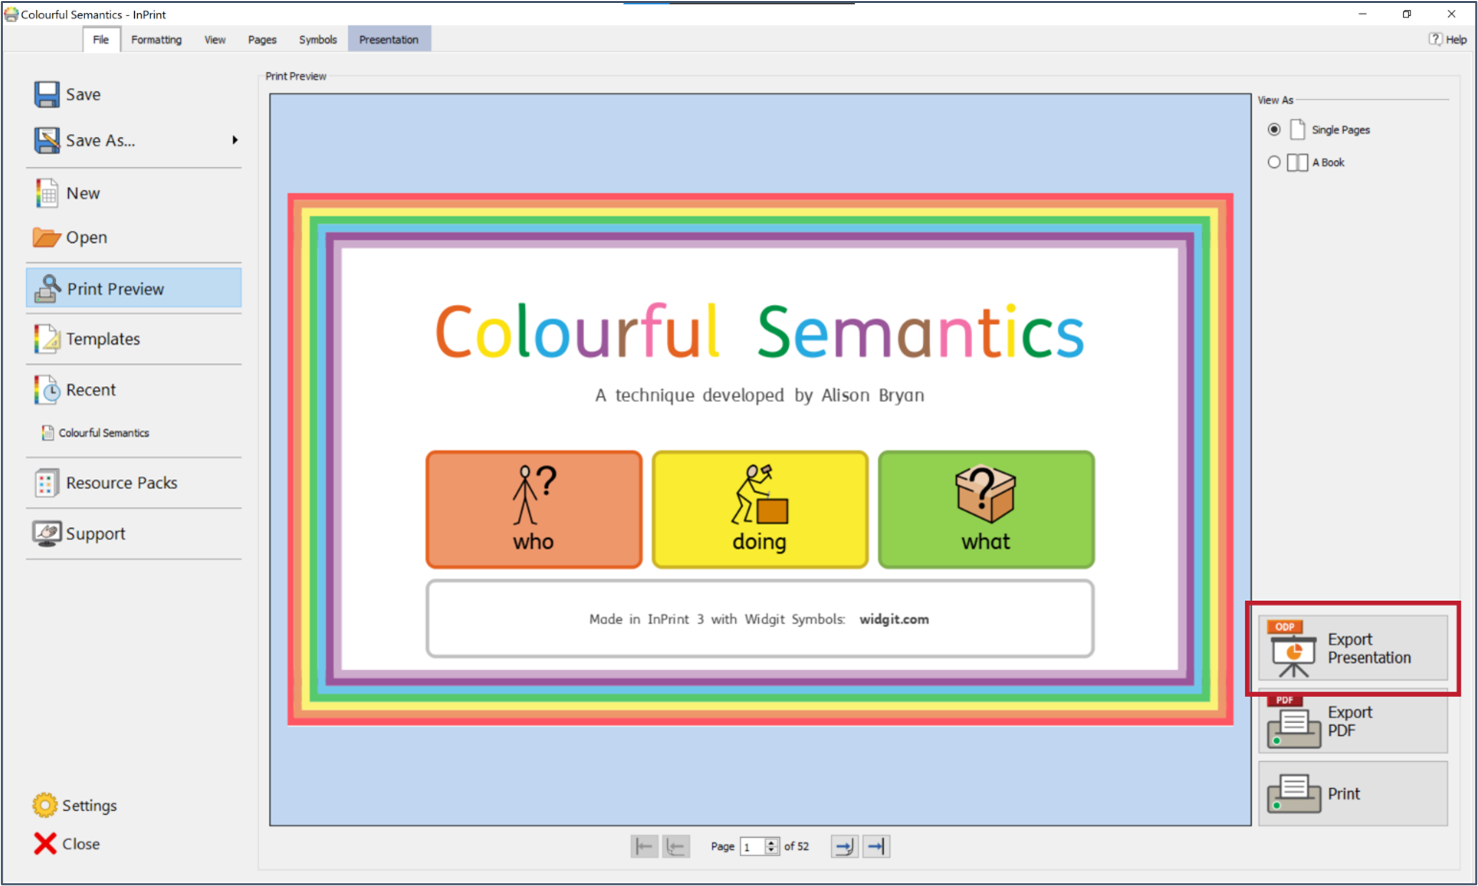Image resolution: width=1478 pixels, height=886 pixels.
Task: Close the InPrint window from title bar
Action: tap(1452, 14)
